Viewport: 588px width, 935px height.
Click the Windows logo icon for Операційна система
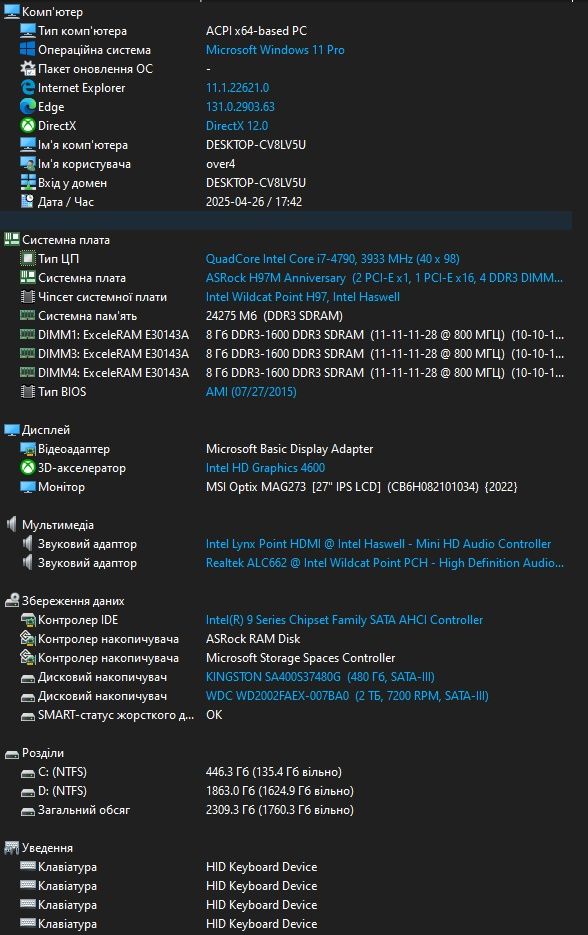[27, 49]
